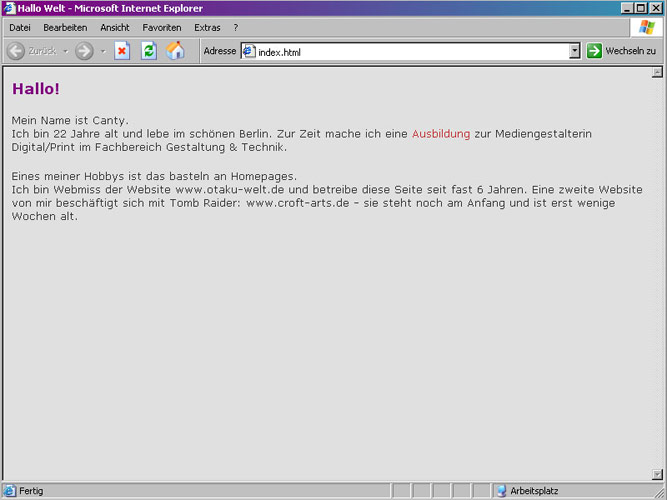Open the address bar dropdown list
667x500 pixels.
(x=575, y=51)
